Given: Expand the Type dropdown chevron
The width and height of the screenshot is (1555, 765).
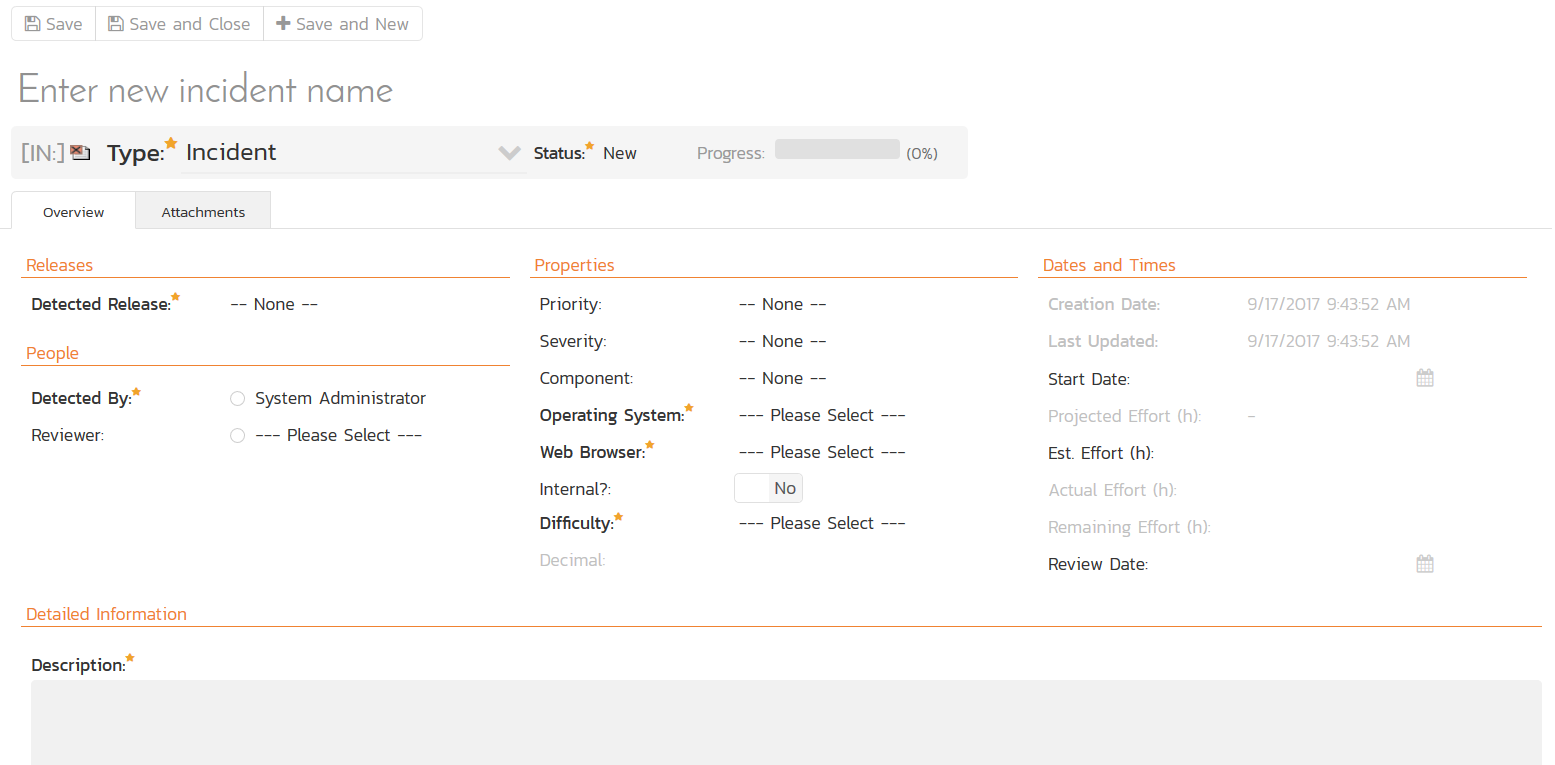Looking at the screenshot, I should pos(509,153).
